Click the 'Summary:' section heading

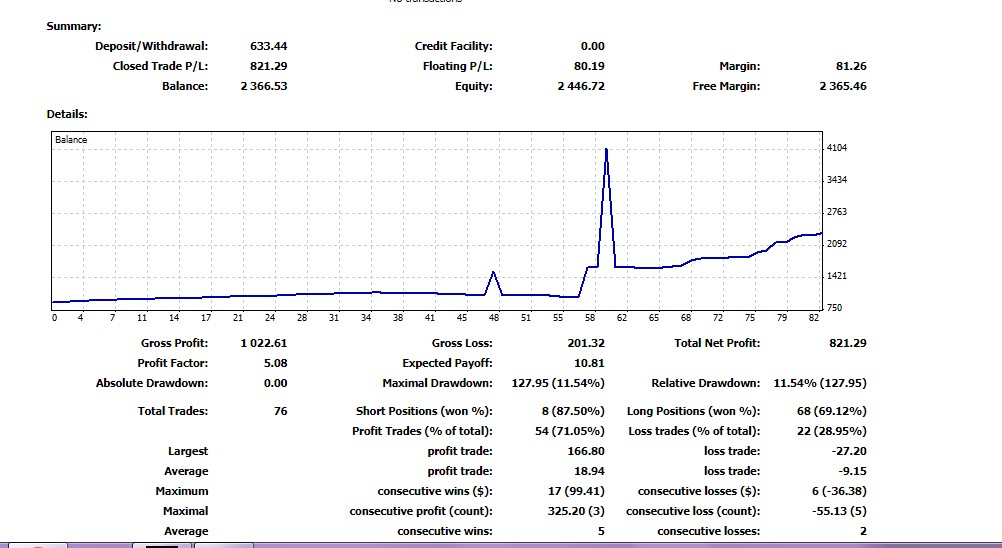(x=73, y=26)
